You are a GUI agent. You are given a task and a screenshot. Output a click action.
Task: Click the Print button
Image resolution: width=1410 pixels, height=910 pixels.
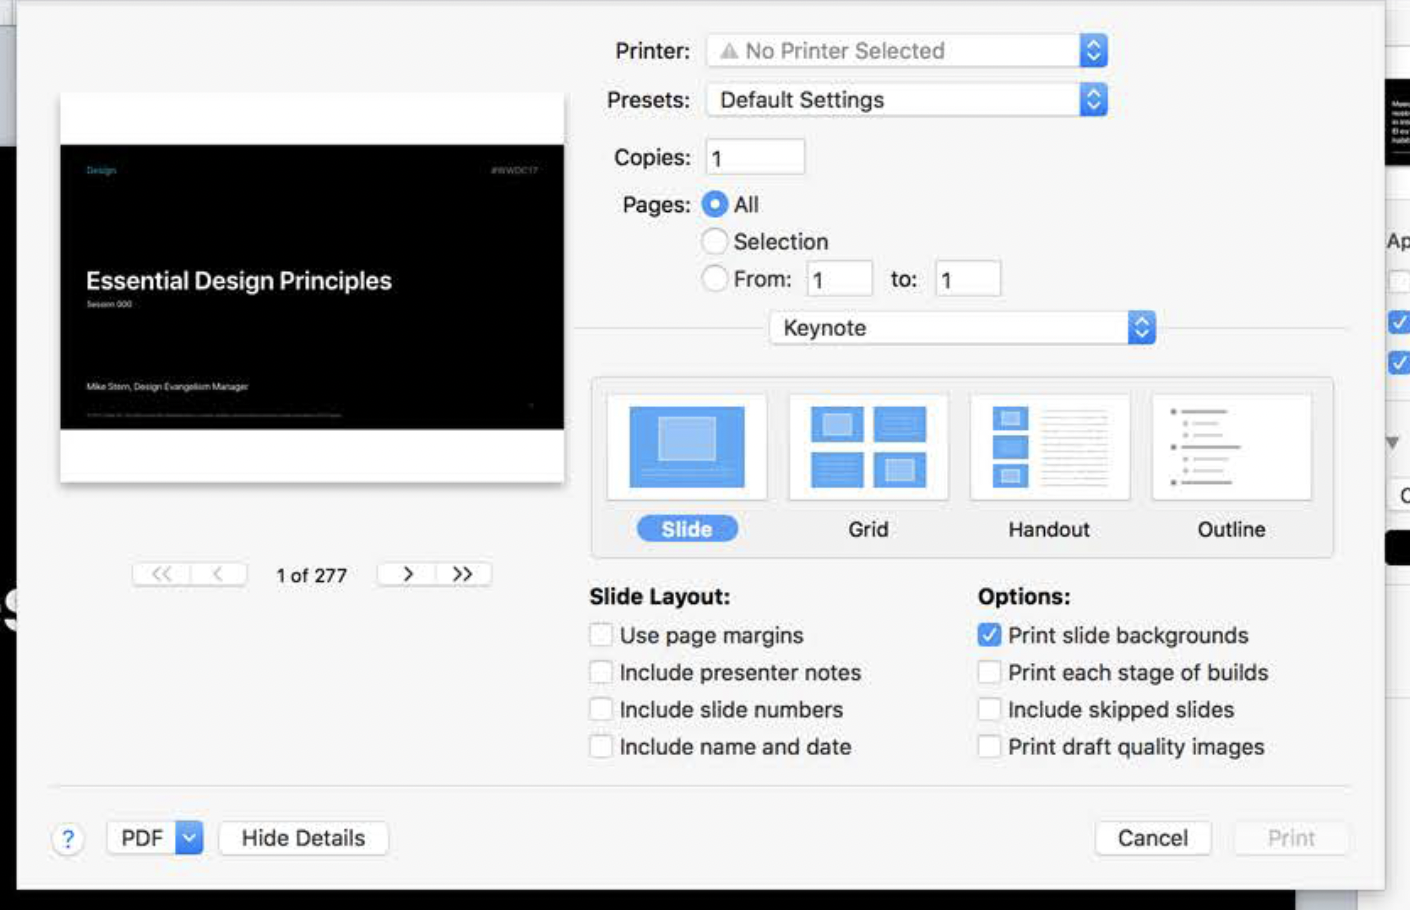pos(1291,838)
